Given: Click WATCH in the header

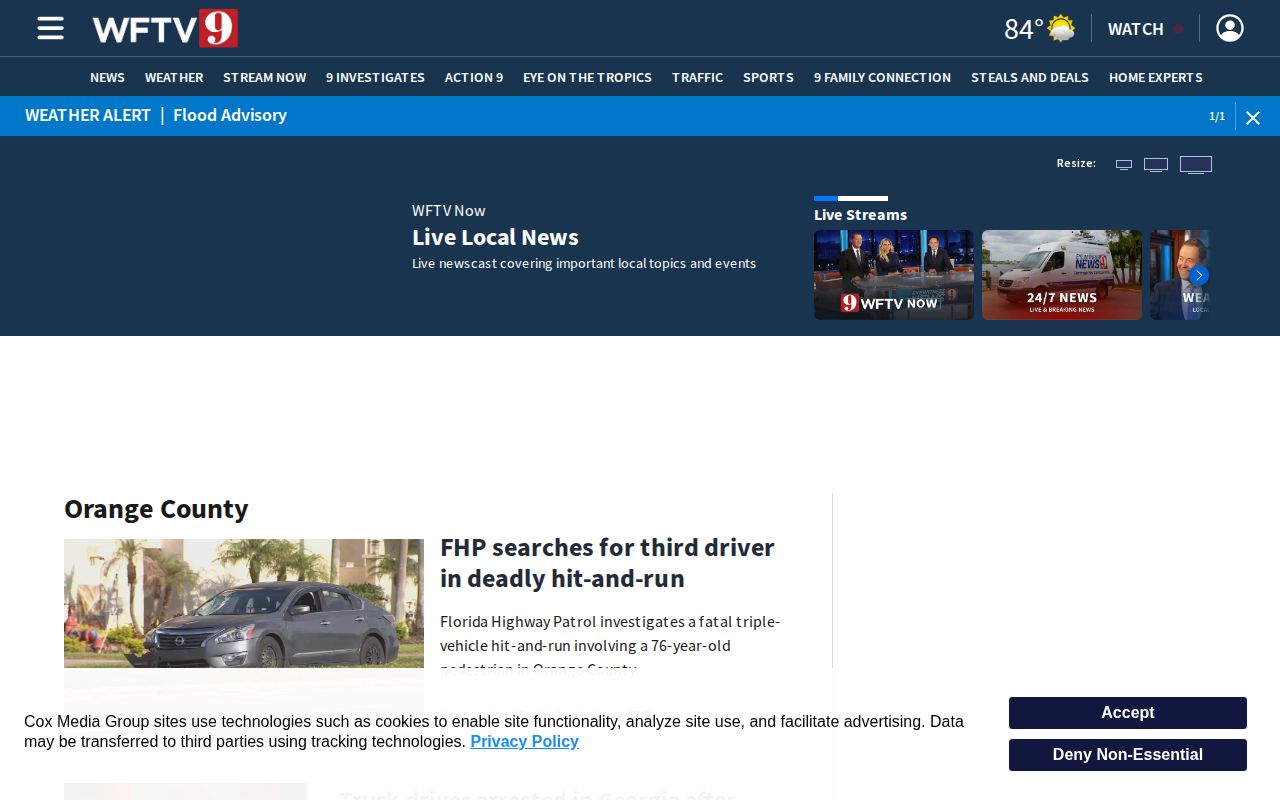Looking at the screenshot, I should pyautogui.click(x=1136, y=29).
